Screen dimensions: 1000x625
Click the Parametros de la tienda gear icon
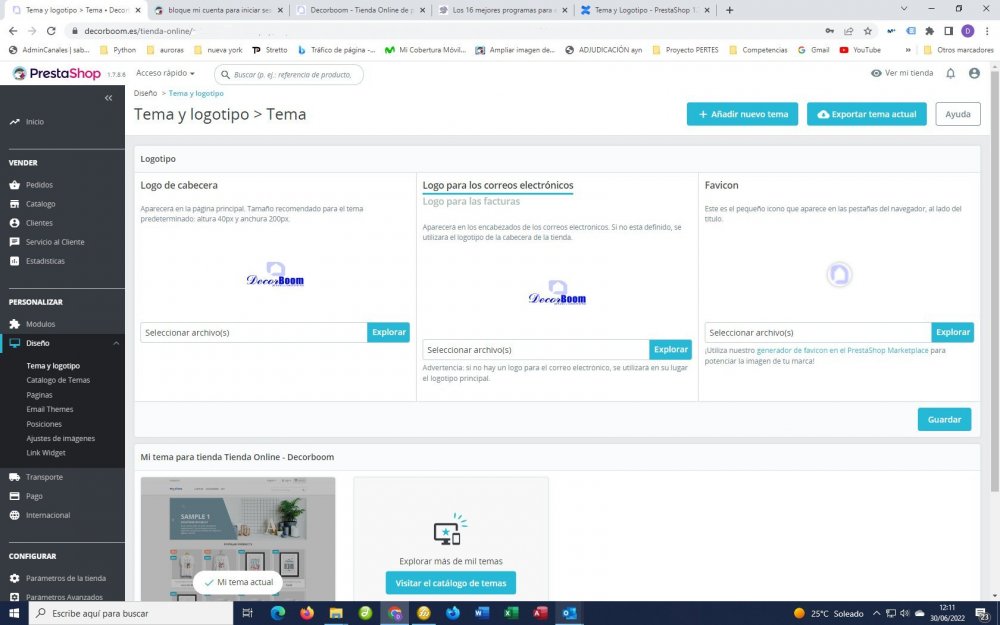tap(15, 578)
